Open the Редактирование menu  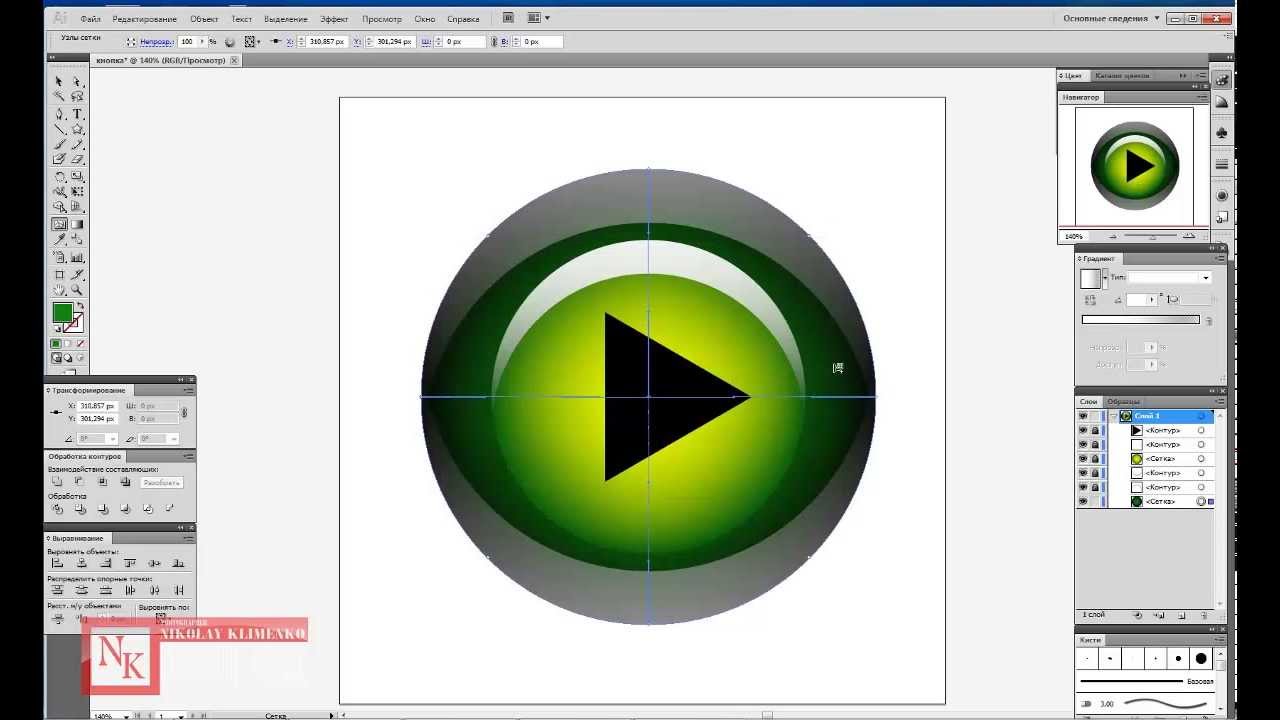[145, 19]
